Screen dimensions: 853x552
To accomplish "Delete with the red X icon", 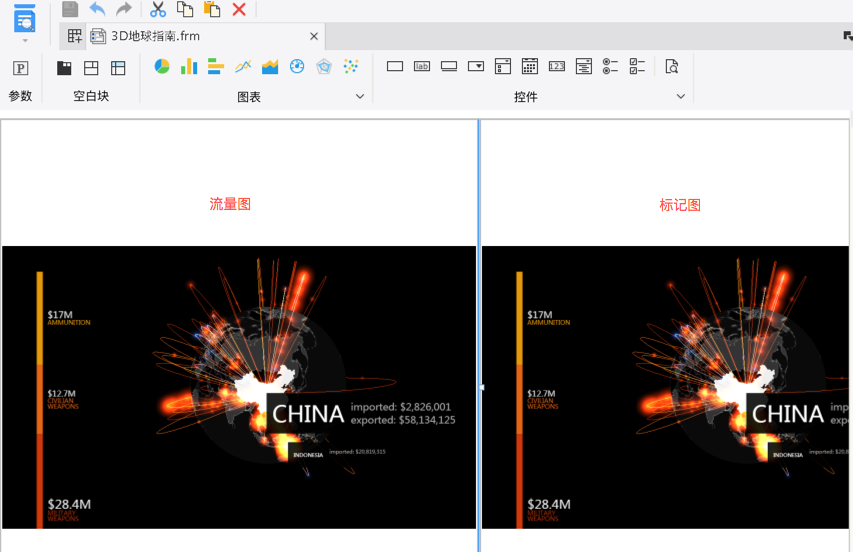I will click(239, 9).
